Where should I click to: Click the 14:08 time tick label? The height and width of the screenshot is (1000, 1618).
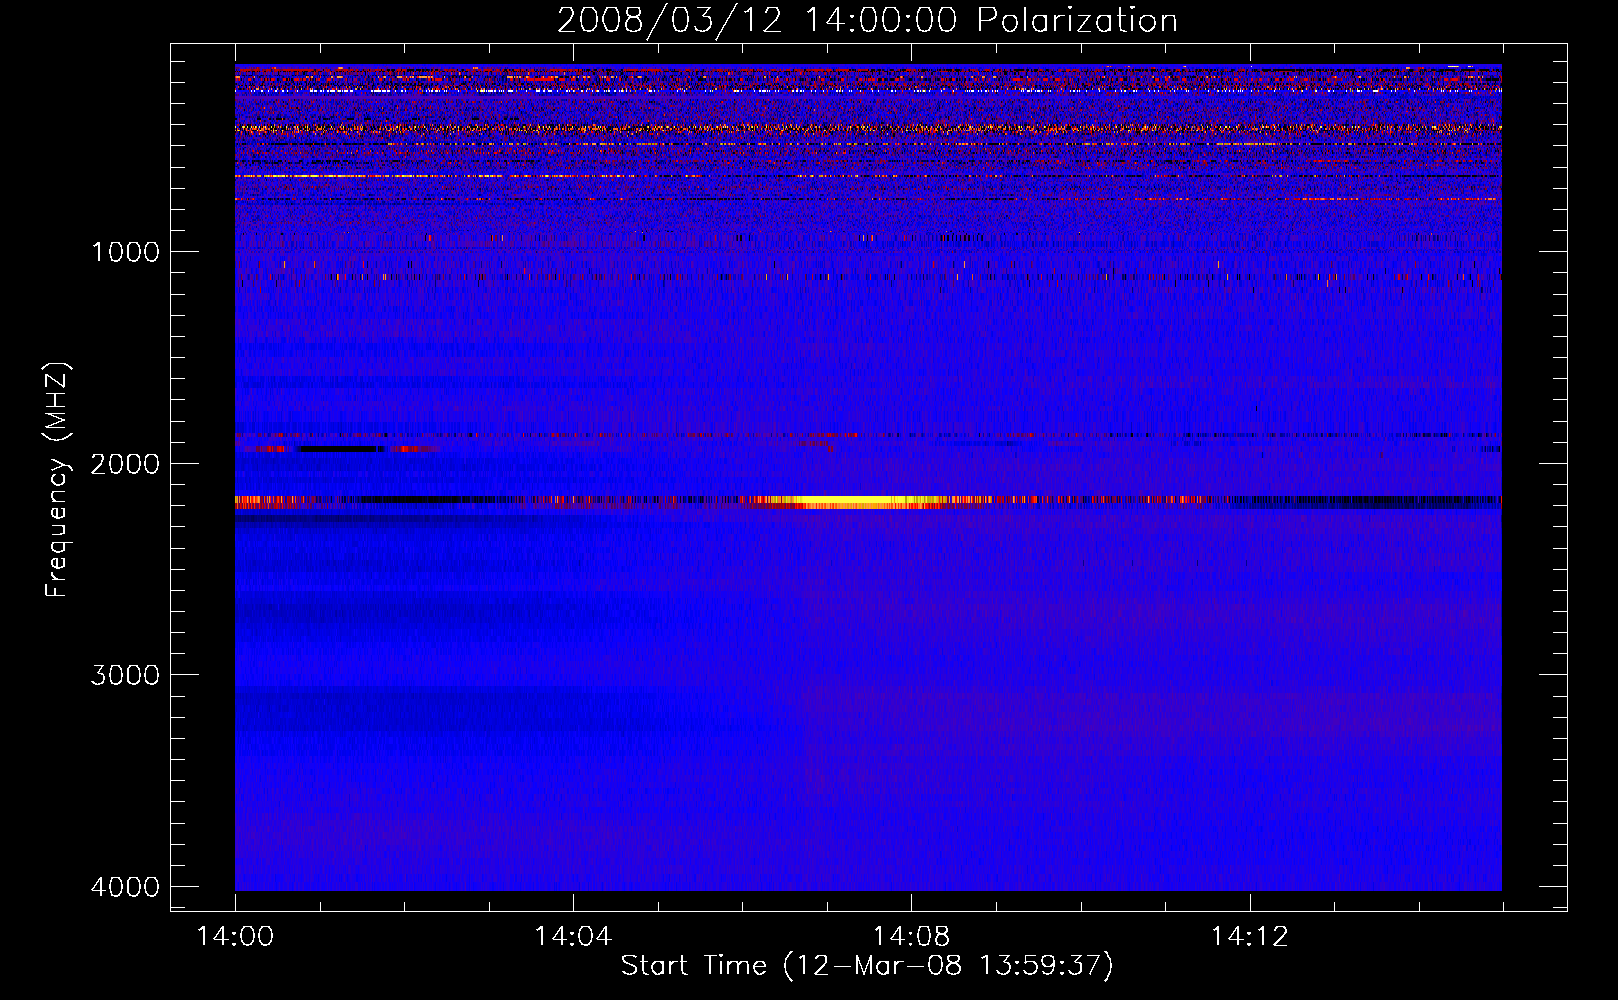pos(911,937)
